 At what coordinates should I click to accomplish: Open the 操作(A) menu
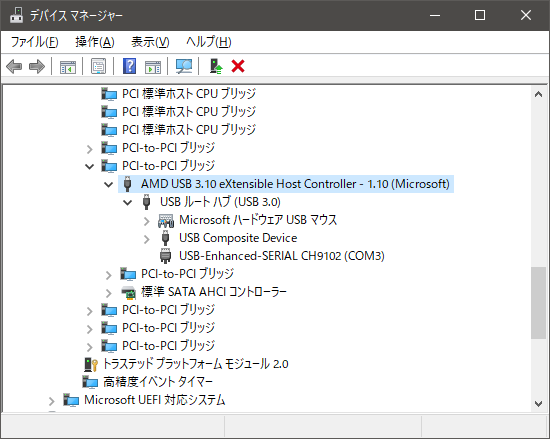(x=95, y=42)
